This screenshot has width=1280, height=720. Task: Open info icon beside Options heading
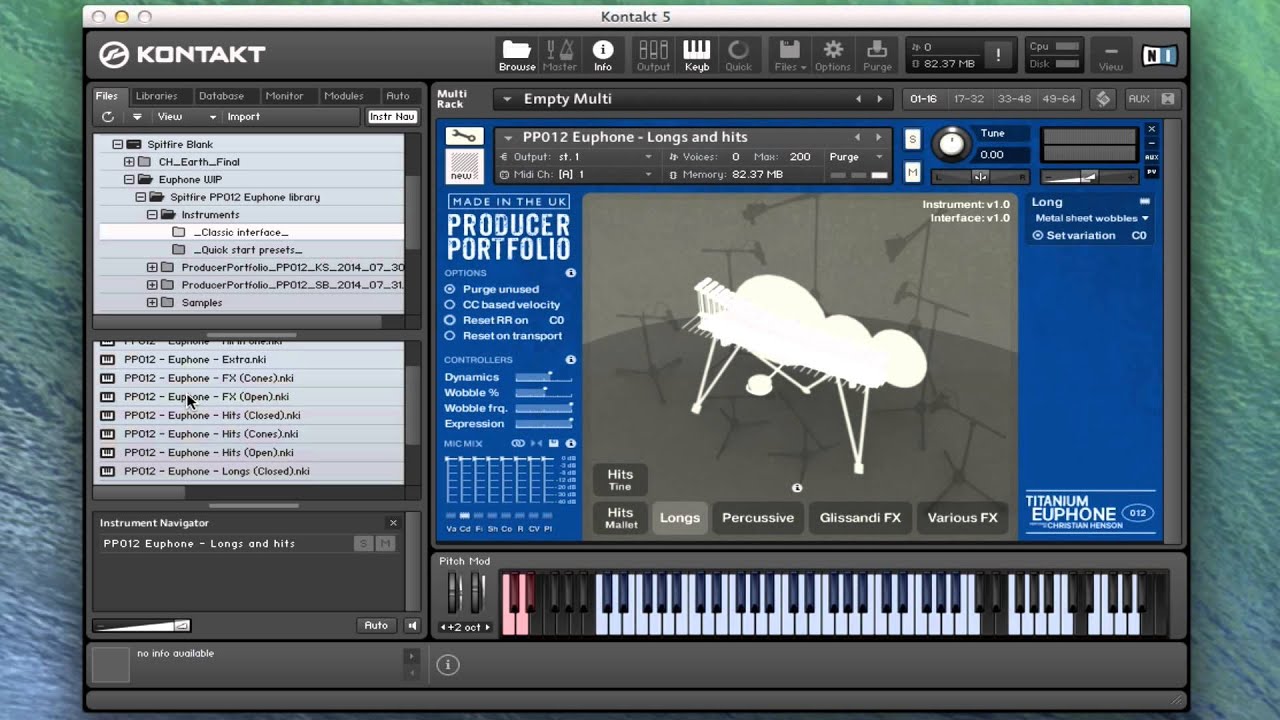570,273
